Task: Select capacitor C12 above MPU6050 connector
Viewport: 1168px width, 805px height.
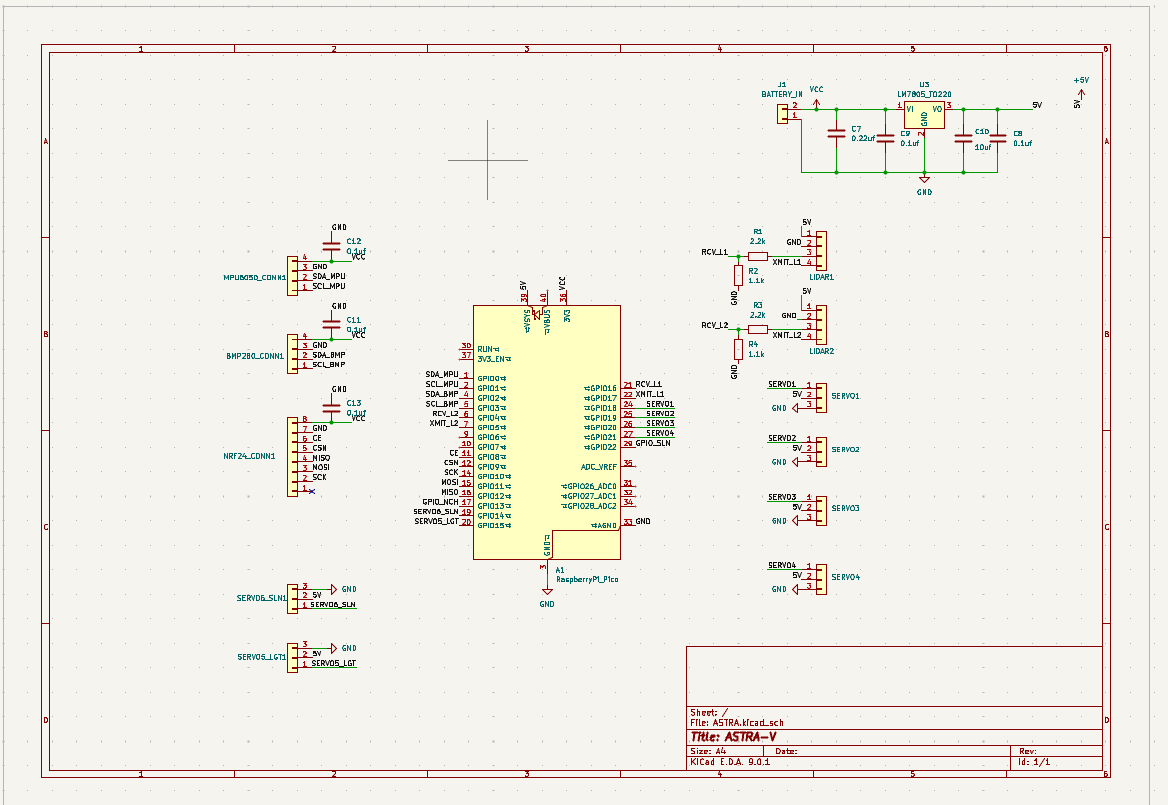Action: (x=331, y=246)
